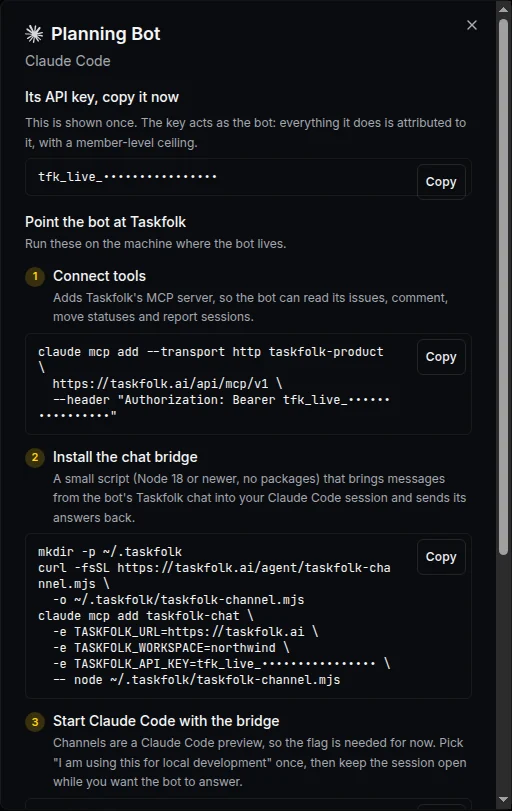
Task: Click the 'claude mcp add taskfolk-chat' line
Action: (146, 616)
